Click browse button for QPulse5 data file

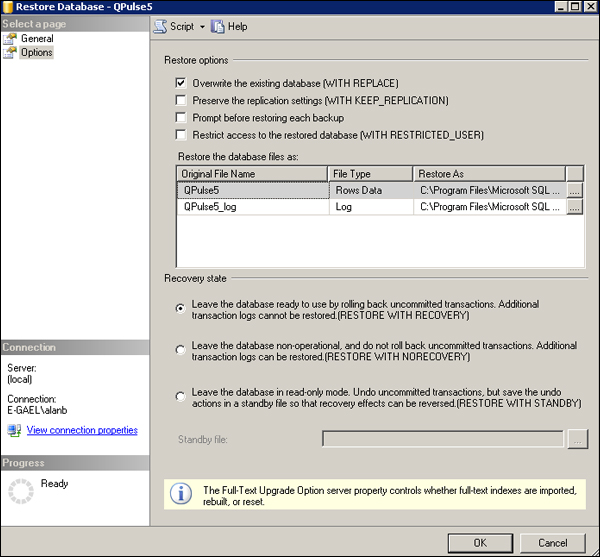[574, 191]
